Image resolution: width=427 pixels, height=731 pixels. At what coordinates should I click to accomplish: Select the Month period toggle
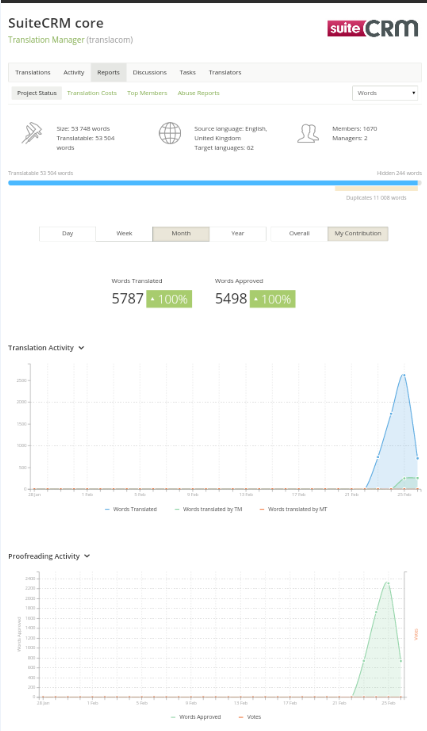point(181,233)
